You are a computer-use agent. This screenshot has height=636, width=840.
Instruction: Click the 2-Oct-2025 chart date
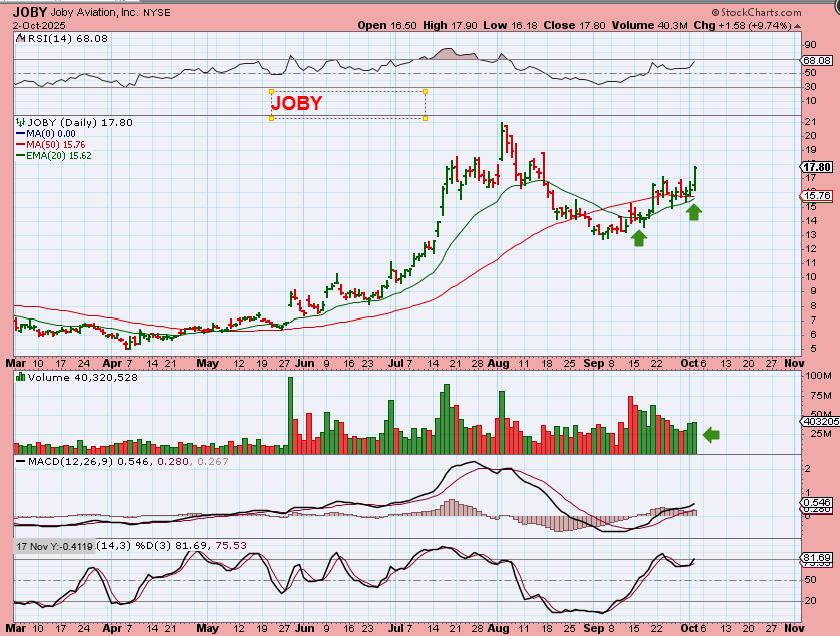[x=39, y=26]
